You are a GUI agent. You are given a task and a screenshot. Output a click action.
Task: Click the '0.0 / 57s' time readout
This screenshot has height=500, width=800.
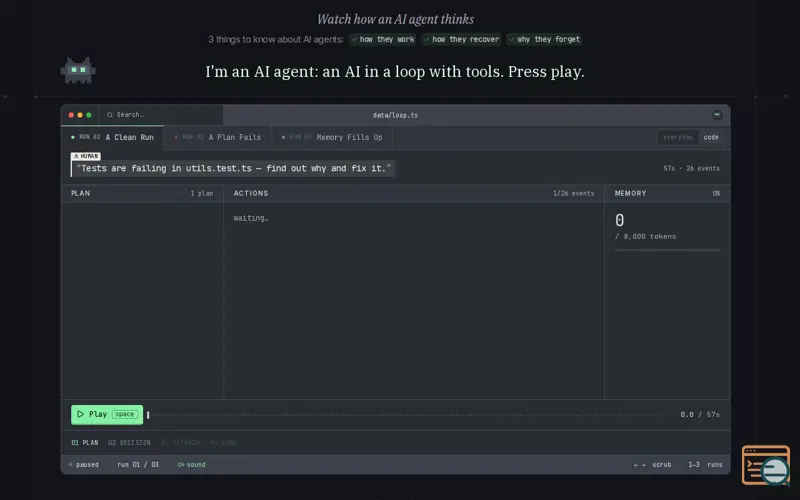[700, 414]
